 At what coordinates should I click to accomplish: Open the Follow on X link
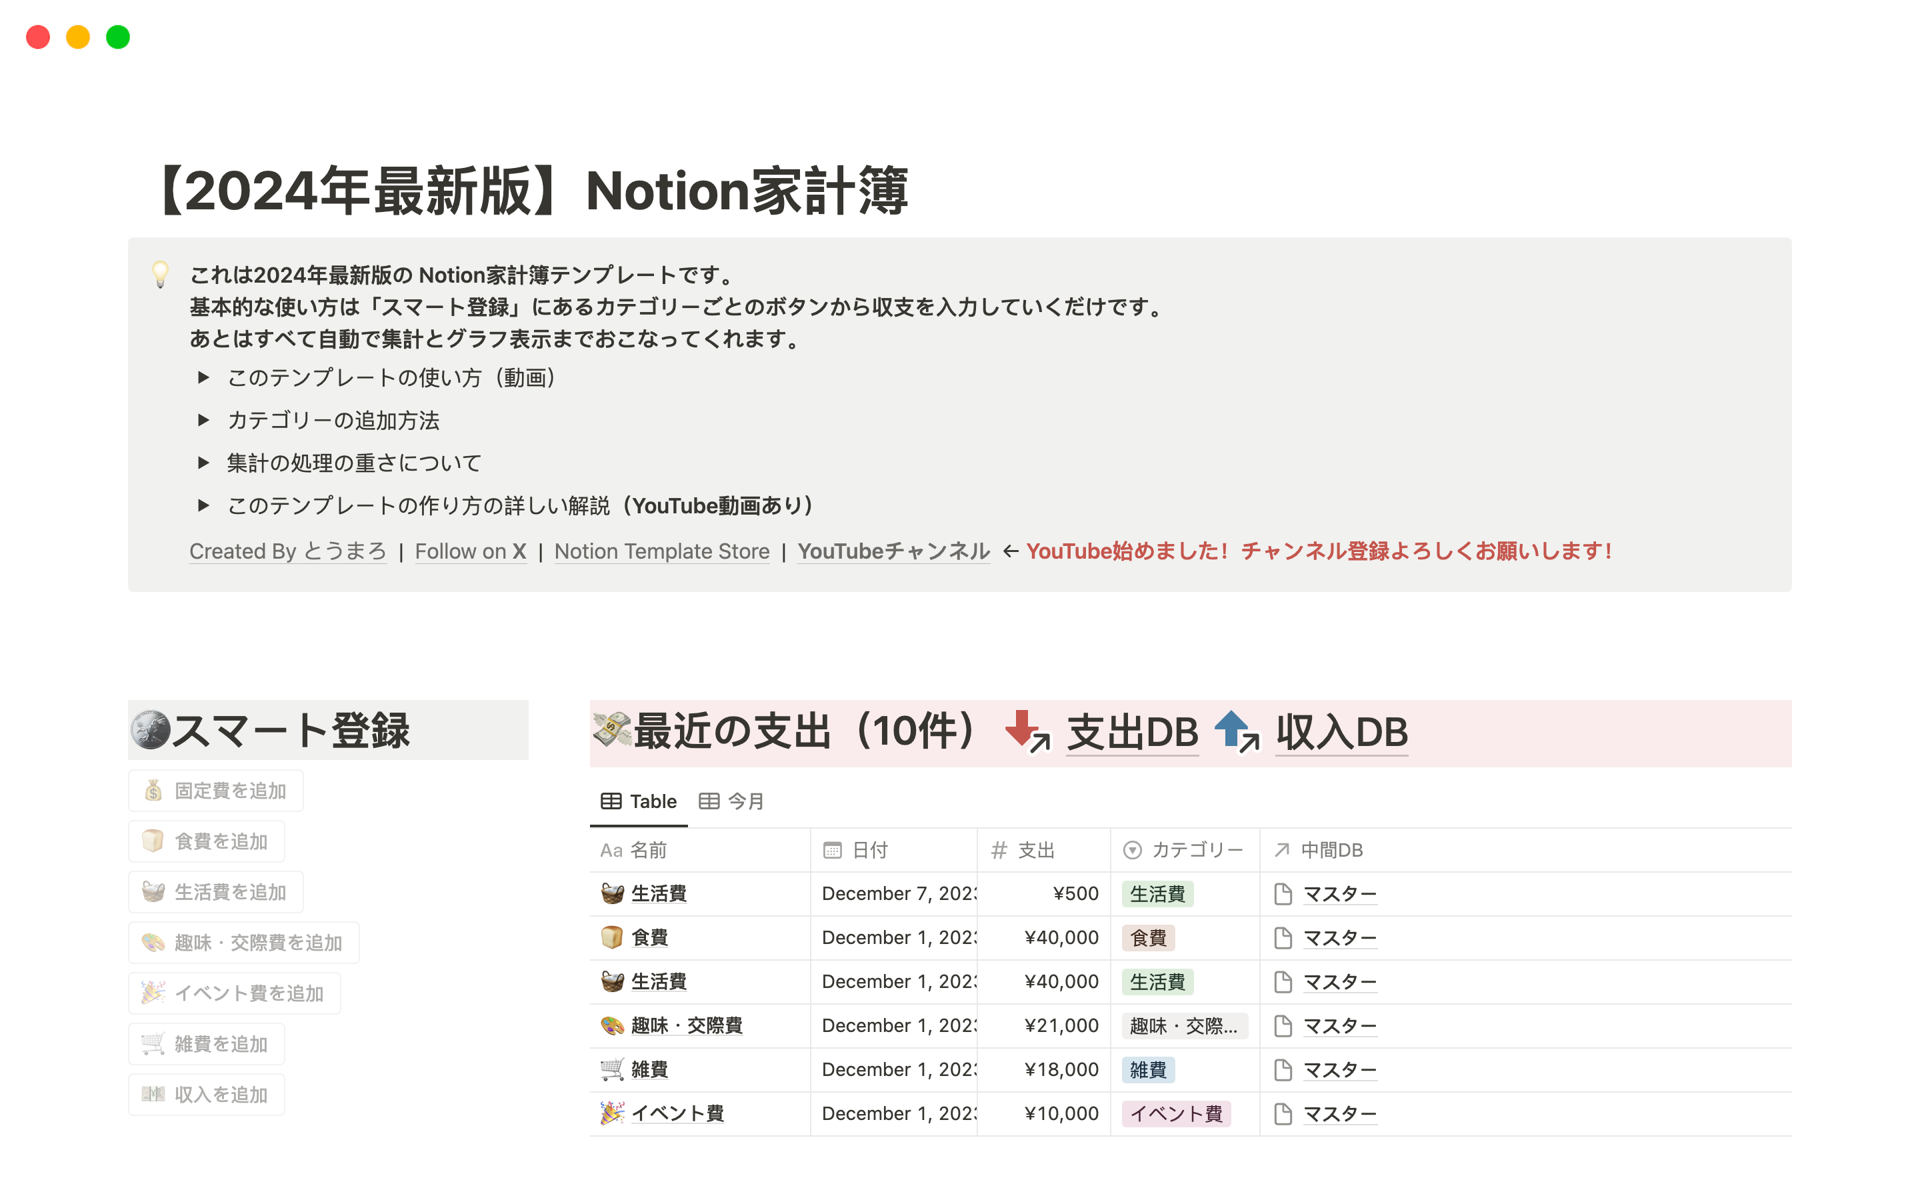click(470, 551)
